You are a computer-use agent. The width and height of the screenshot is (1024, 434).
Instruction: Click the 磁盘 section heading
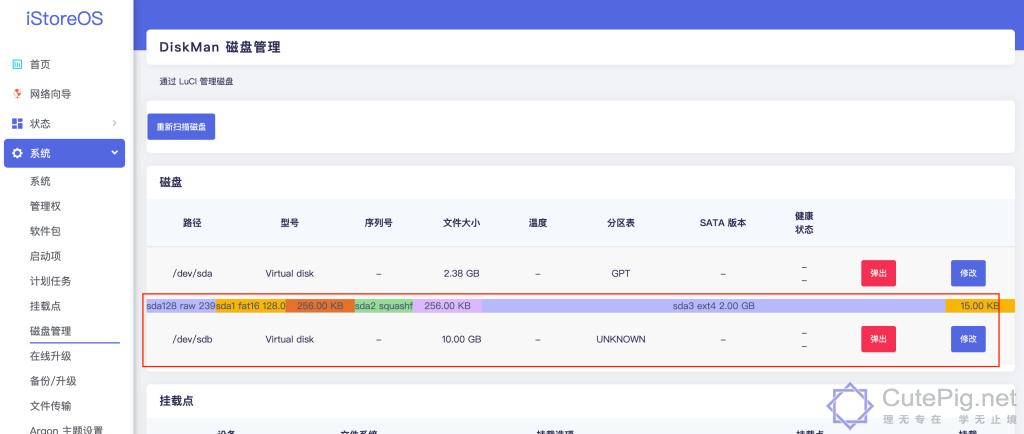tap(170, 182)
